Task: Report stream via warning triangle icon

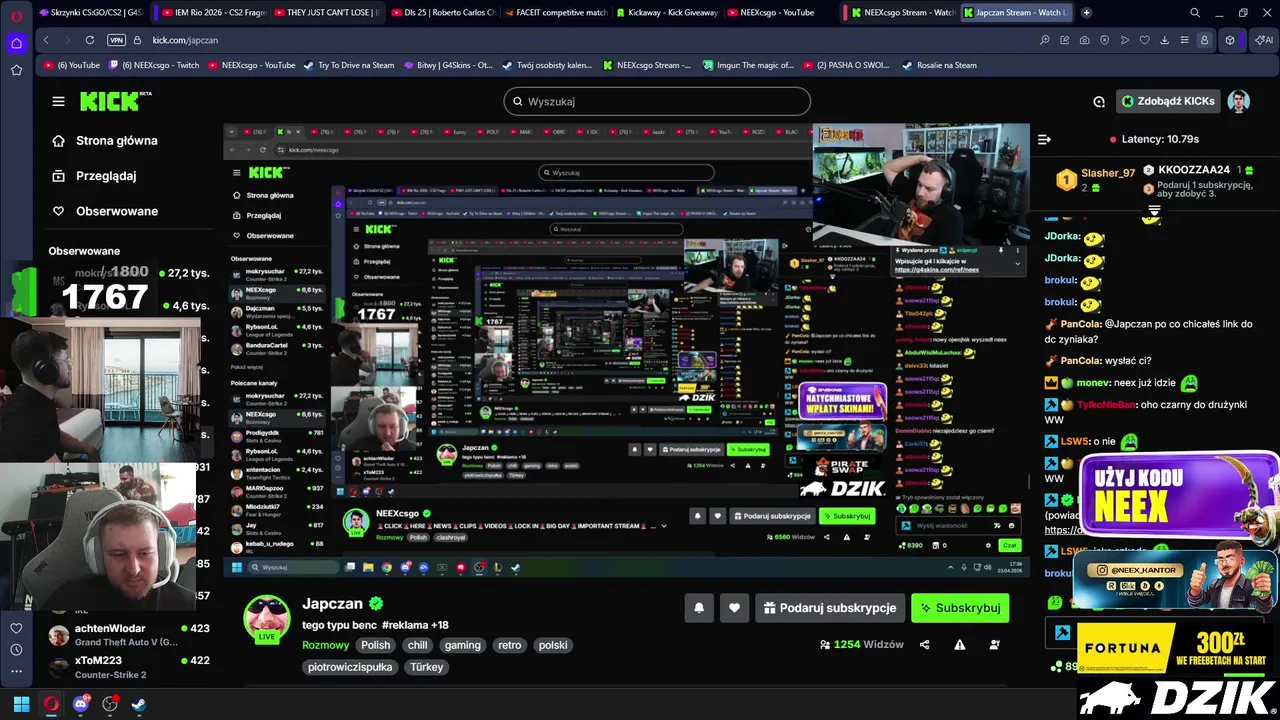Action: (x=960, y=645)
